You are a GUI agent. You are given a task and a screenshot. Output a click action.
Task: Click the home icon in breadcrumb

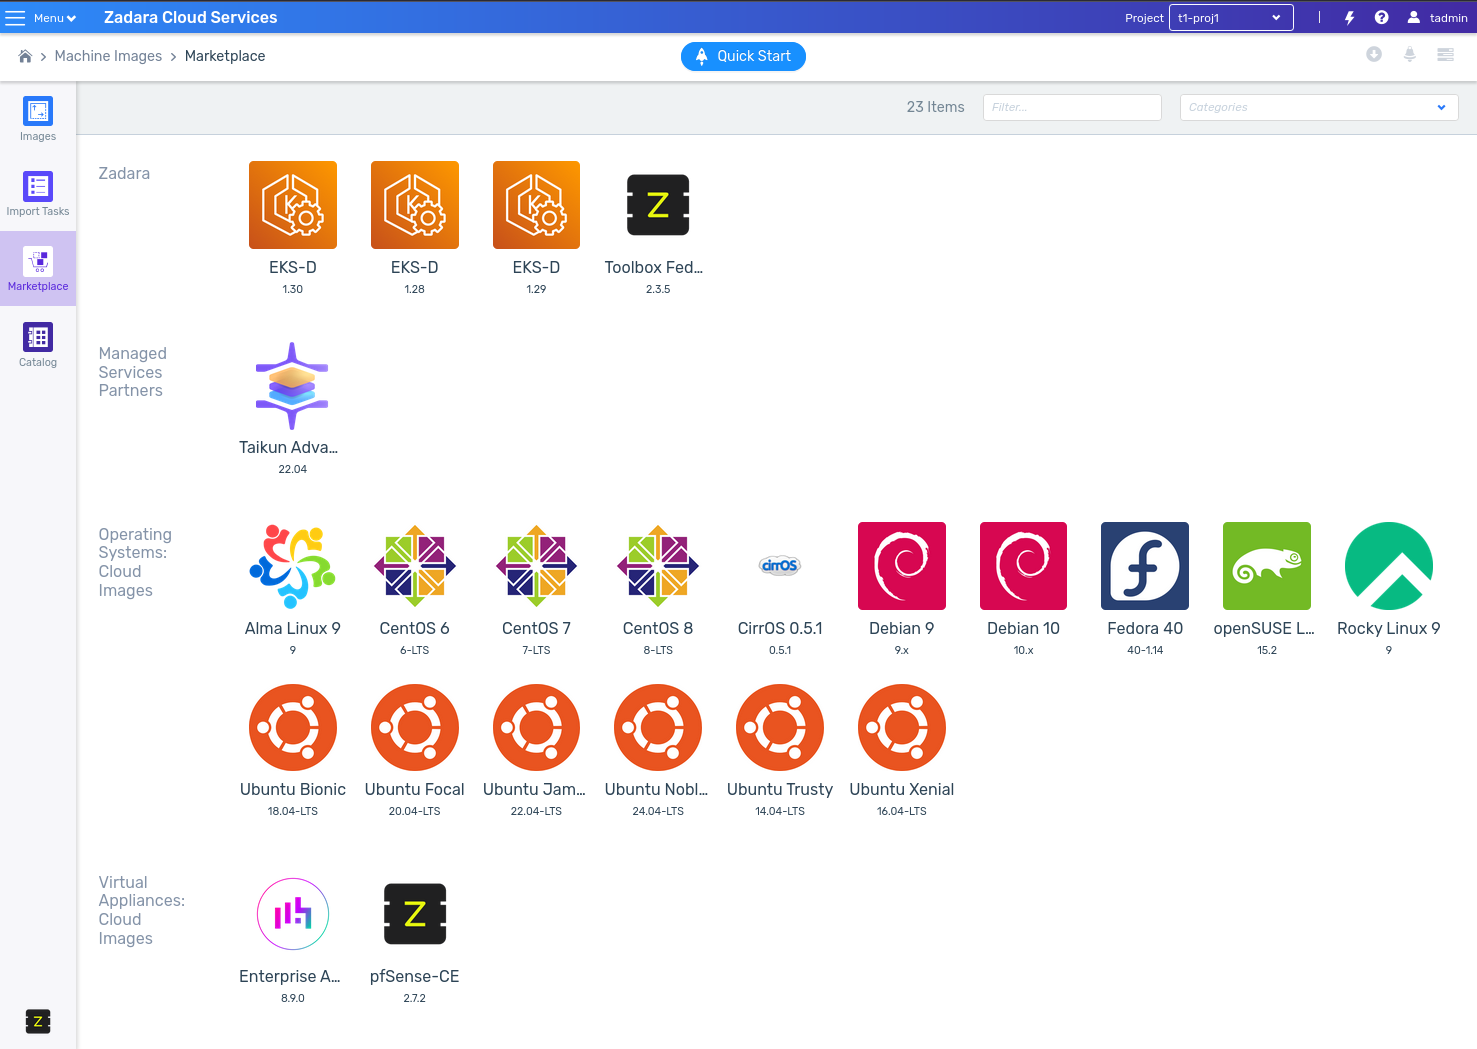[25, 56]
